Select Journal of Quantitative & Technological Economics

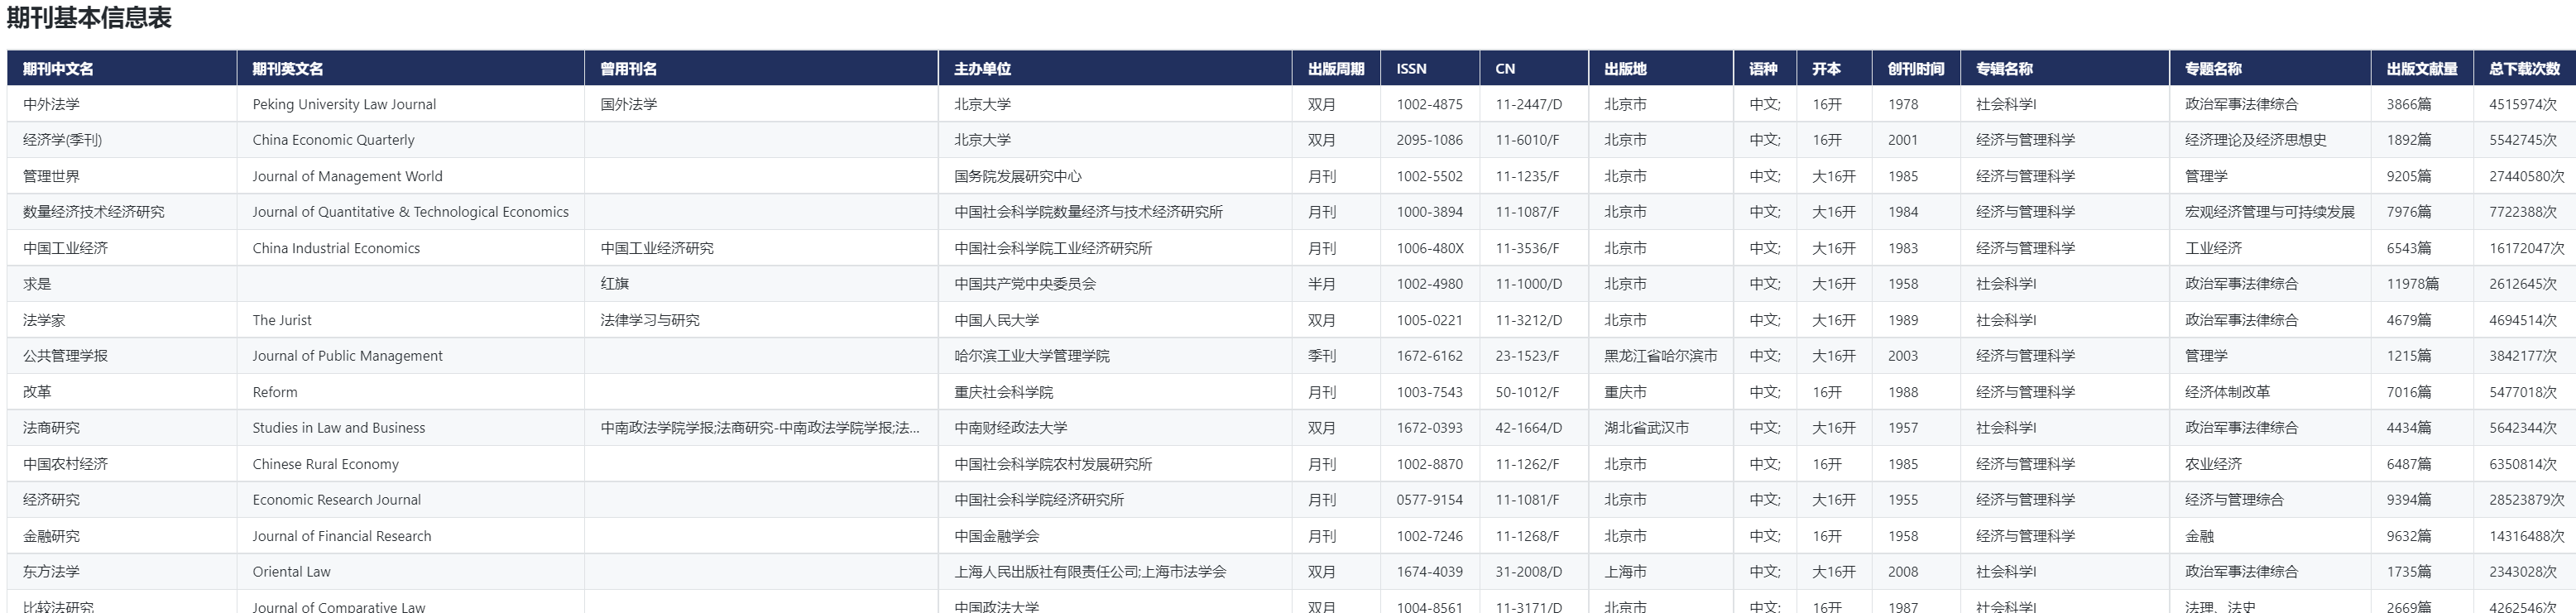tap(410, 212)
